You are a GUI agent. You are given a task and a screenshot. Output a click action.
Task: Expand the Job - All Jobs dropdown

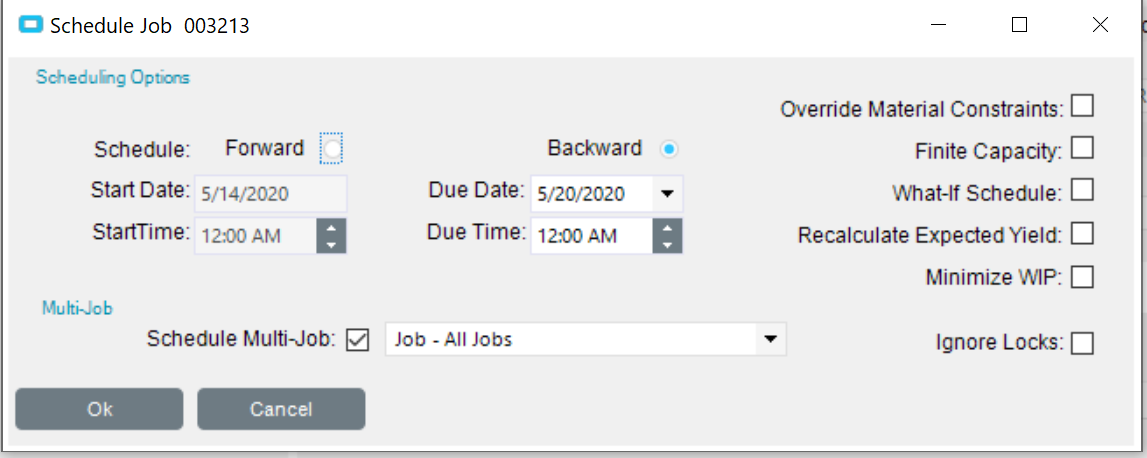pyautogui.click(x=770, y=339)
